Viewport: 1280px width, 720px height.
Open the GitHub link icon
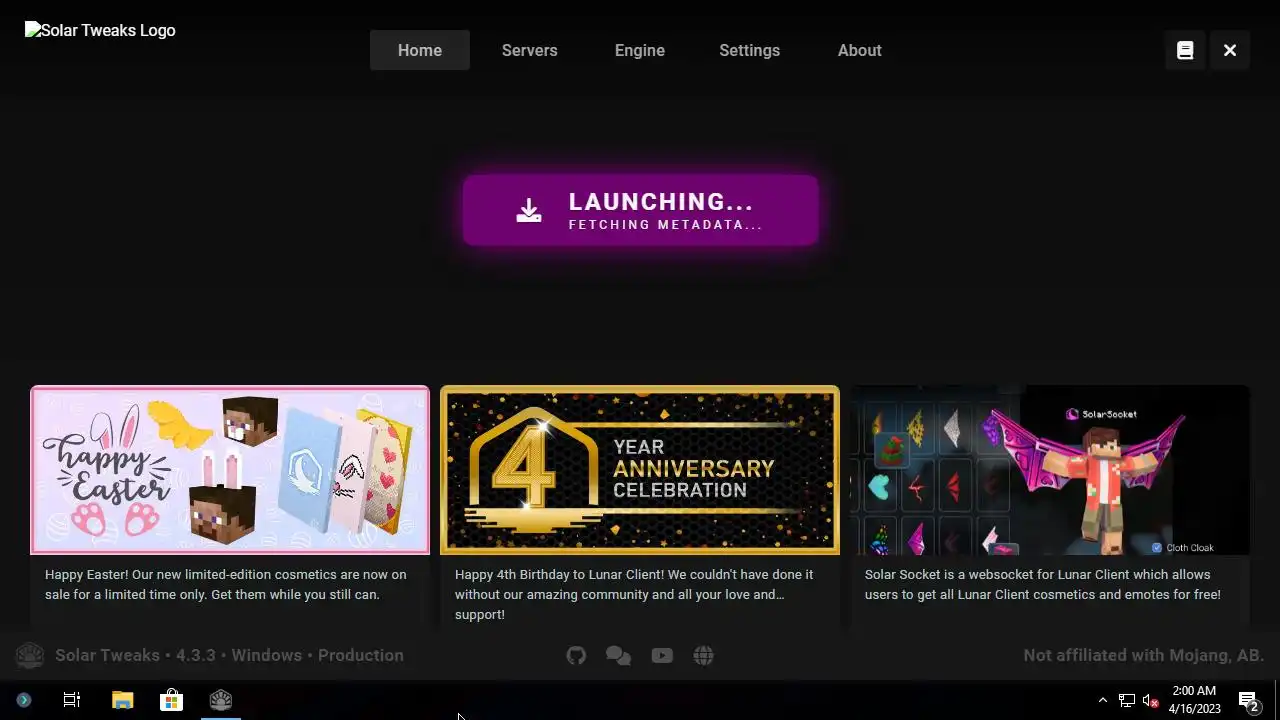576,656
